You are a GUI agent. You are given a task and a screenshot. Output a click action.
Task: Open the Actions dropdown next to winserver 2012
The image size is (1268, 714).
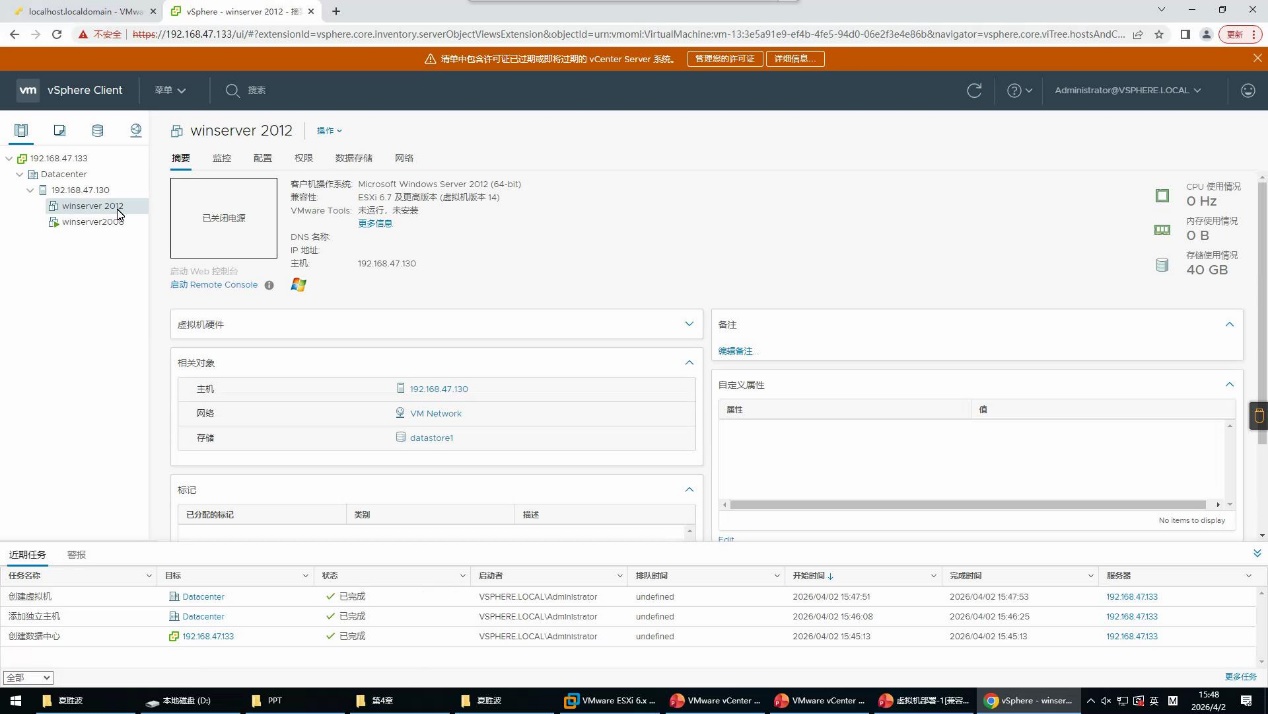coord(329,131)
